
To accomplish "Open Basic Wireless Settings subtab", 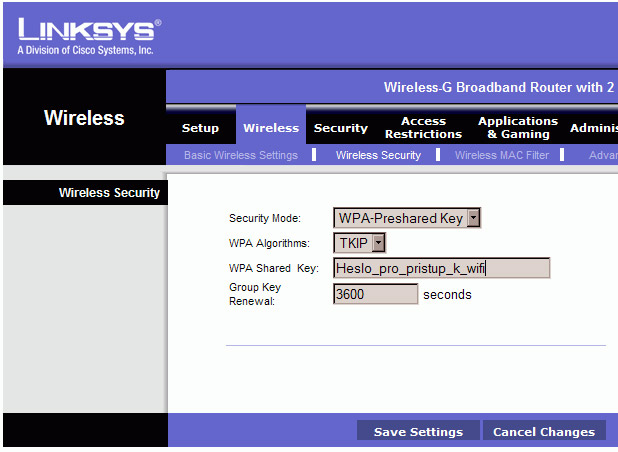I will pos(241,155).
